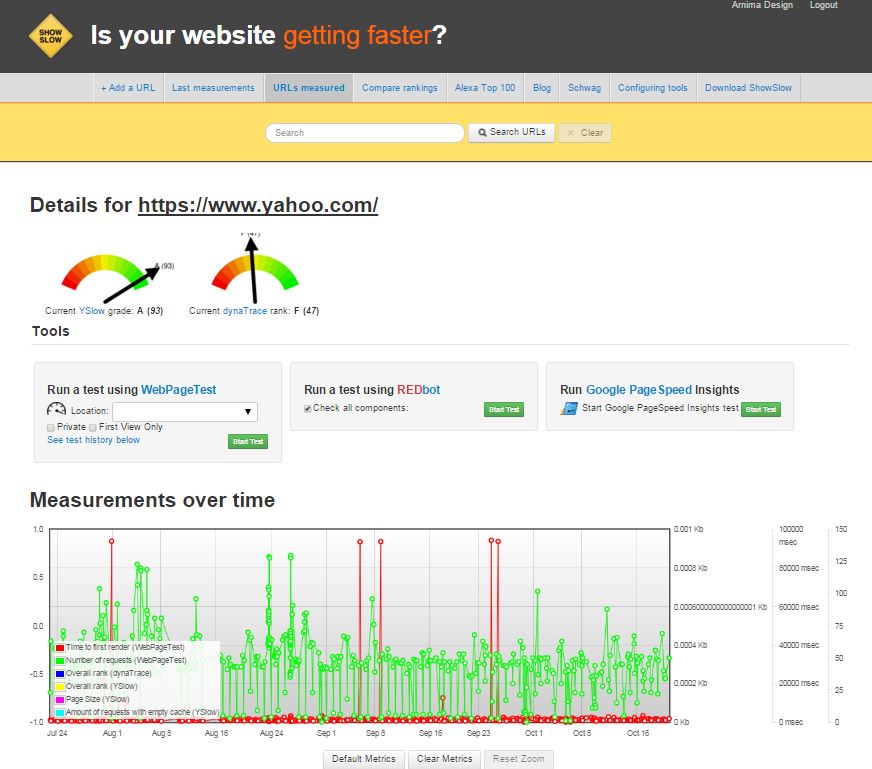Click the Search URLs button
872x769 pixels.
point(512,132)
